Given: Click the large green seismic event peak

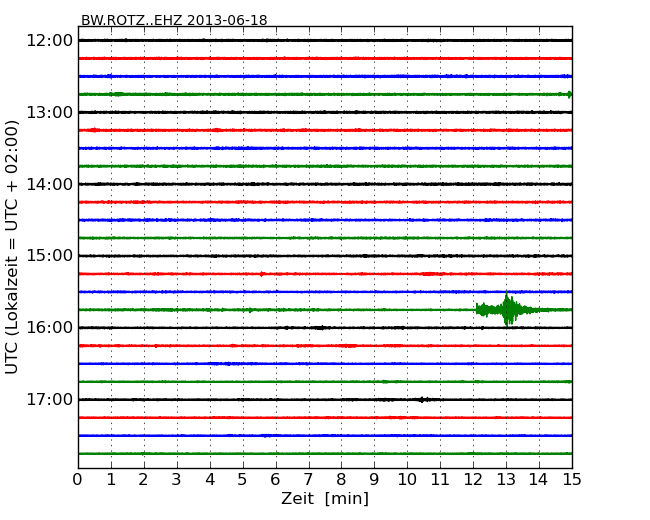Looking at the screenshot, I should point(507,309).
